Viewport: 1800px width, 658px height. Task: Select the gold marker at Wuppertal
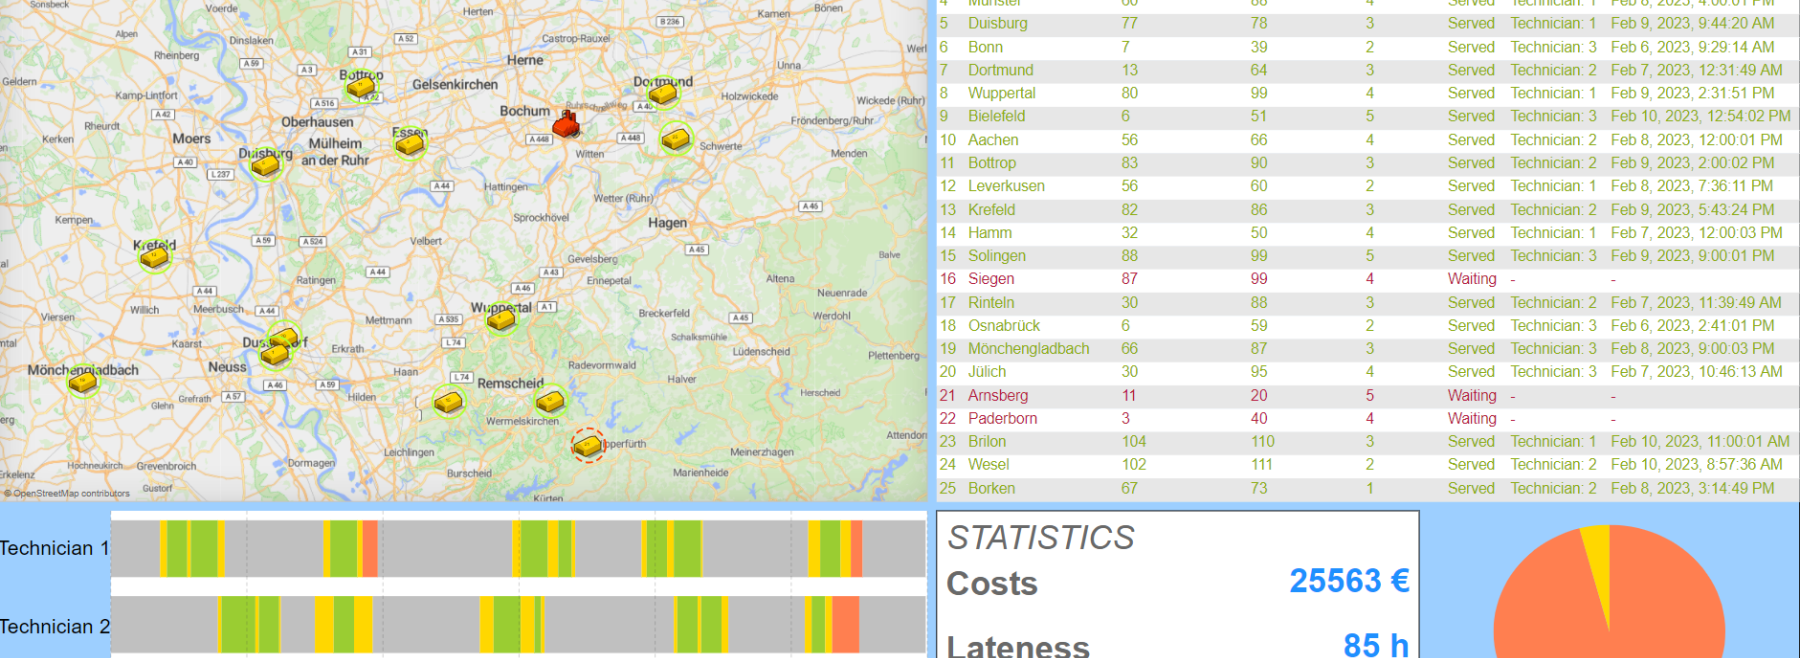[501, 319]
